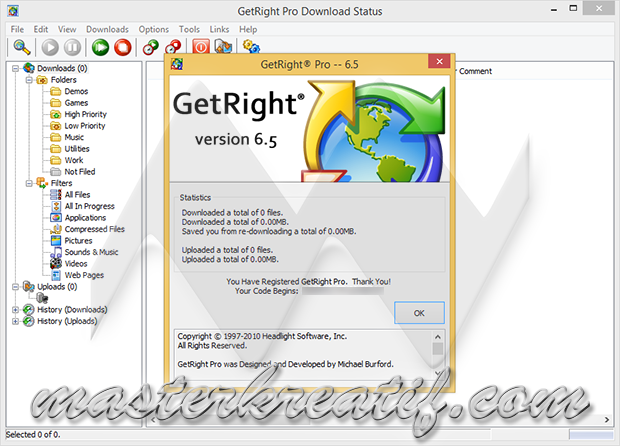Click the magnifier search toolbar icon

(x=21, y=47)
